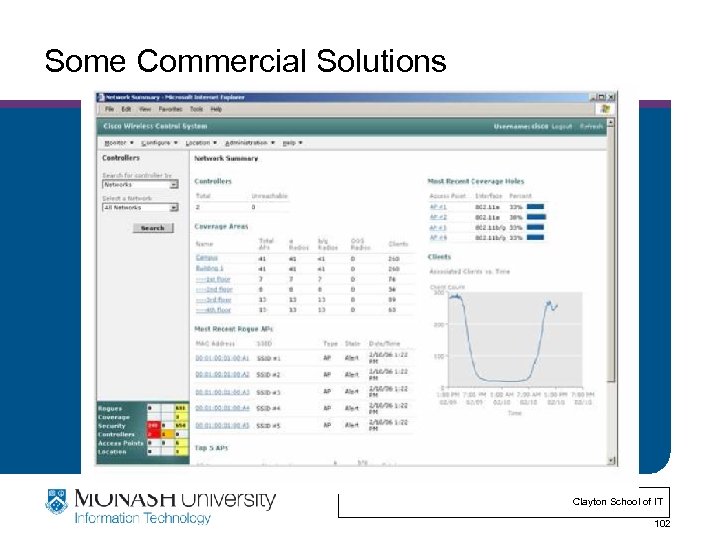720x540 pixels.
Task: Open the AP #2 coverage hole link
Action: click(x=438, y=217)
